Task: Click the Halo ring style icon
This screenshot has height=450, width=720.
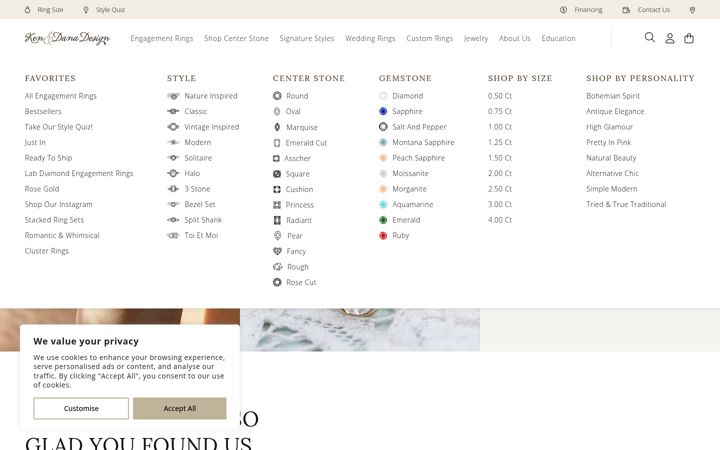Action: (x=173, y=173)
